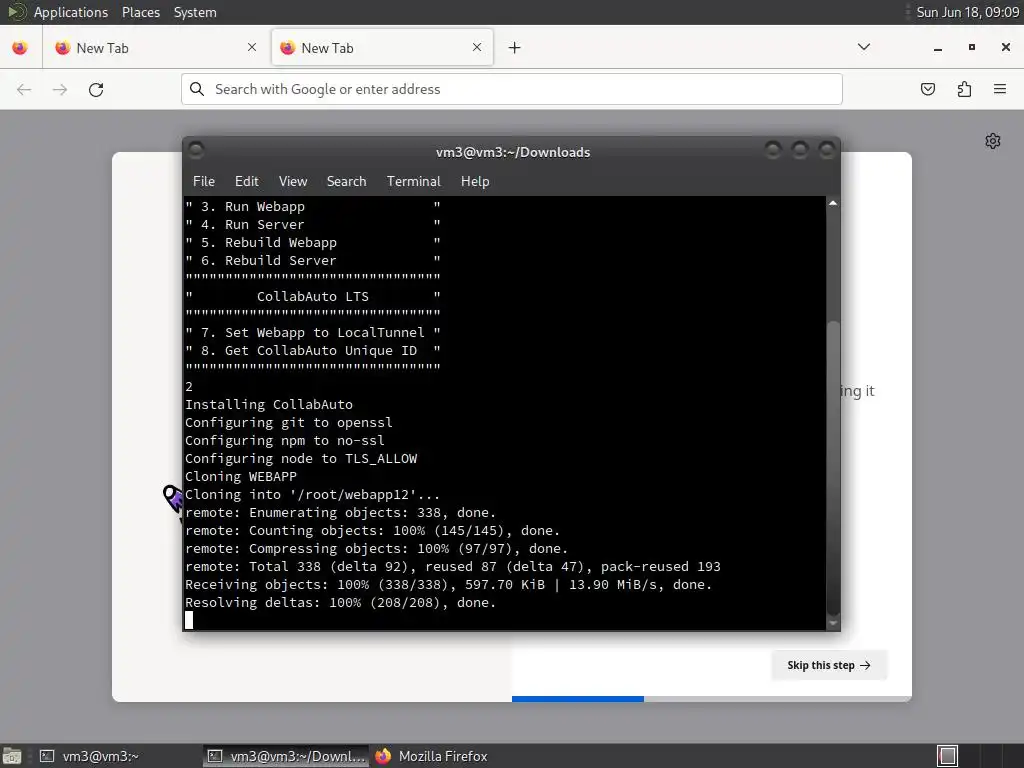Click the line 'Resolving deltas: 100% (208/208), done.'
This screenshot has height=768, width=1024.
pyautogui.click(x=340, y=603)
